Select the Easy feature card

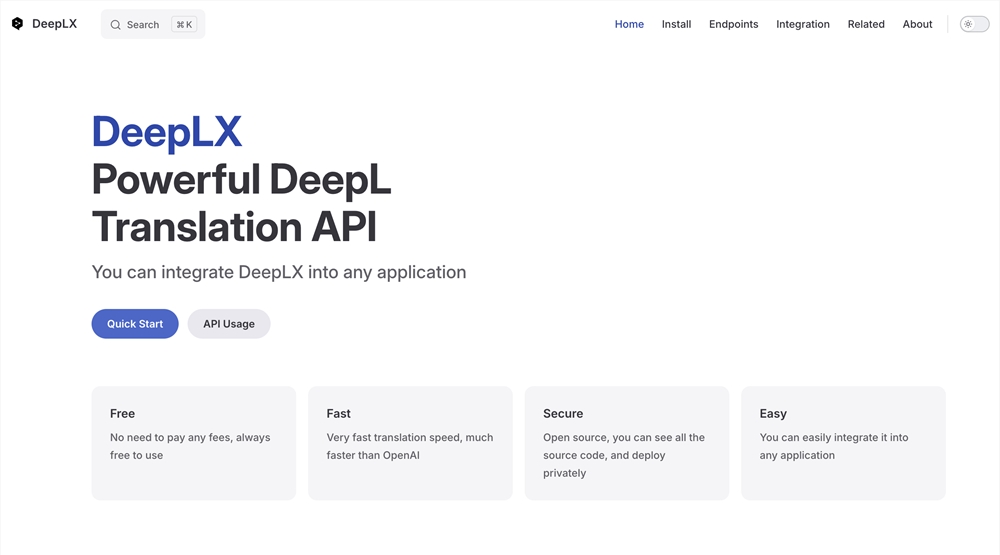[843, 443]
